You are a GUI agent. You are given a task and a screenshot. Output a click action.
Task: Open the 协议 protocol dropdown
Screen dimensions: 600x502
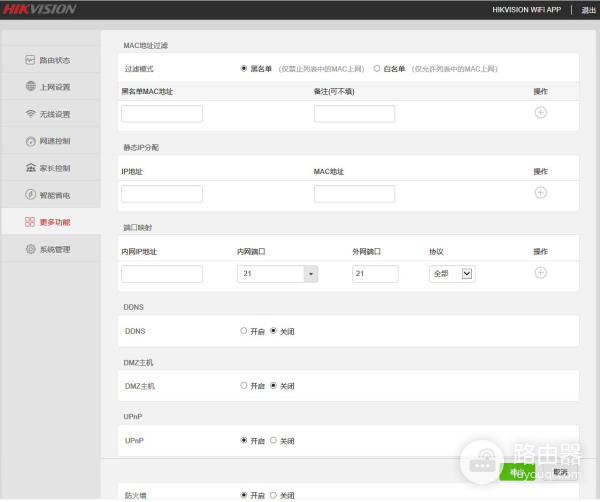452,274
